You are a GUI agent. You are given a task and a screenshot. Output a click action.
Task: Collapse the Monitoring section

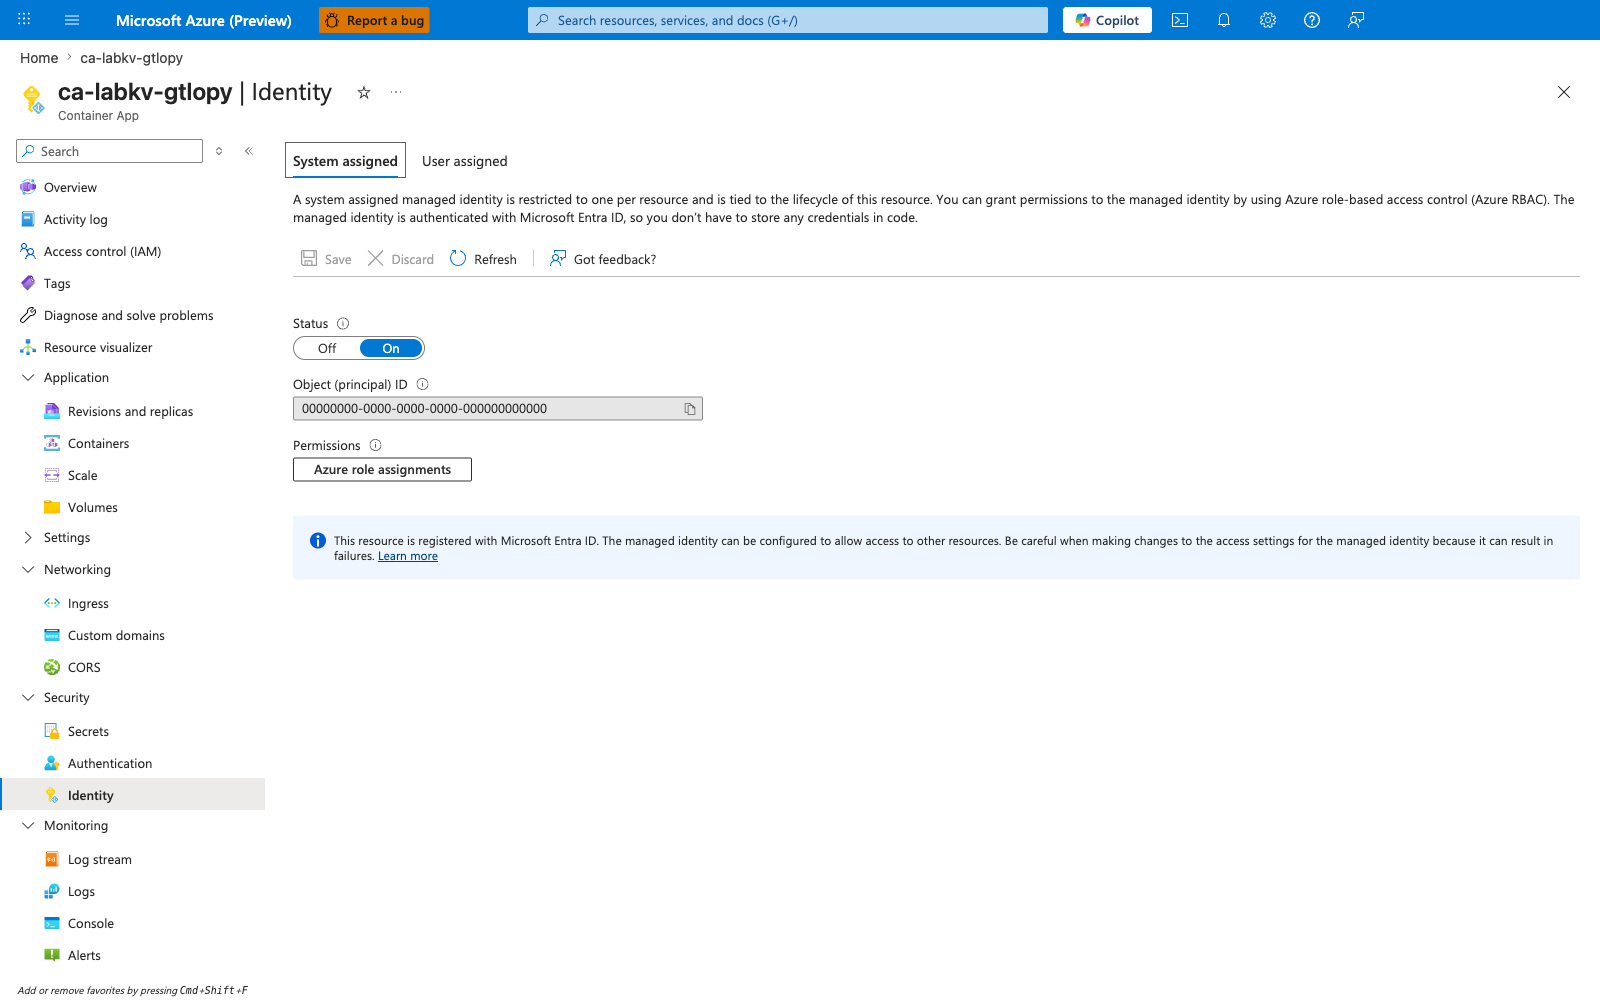pos(28,825)
